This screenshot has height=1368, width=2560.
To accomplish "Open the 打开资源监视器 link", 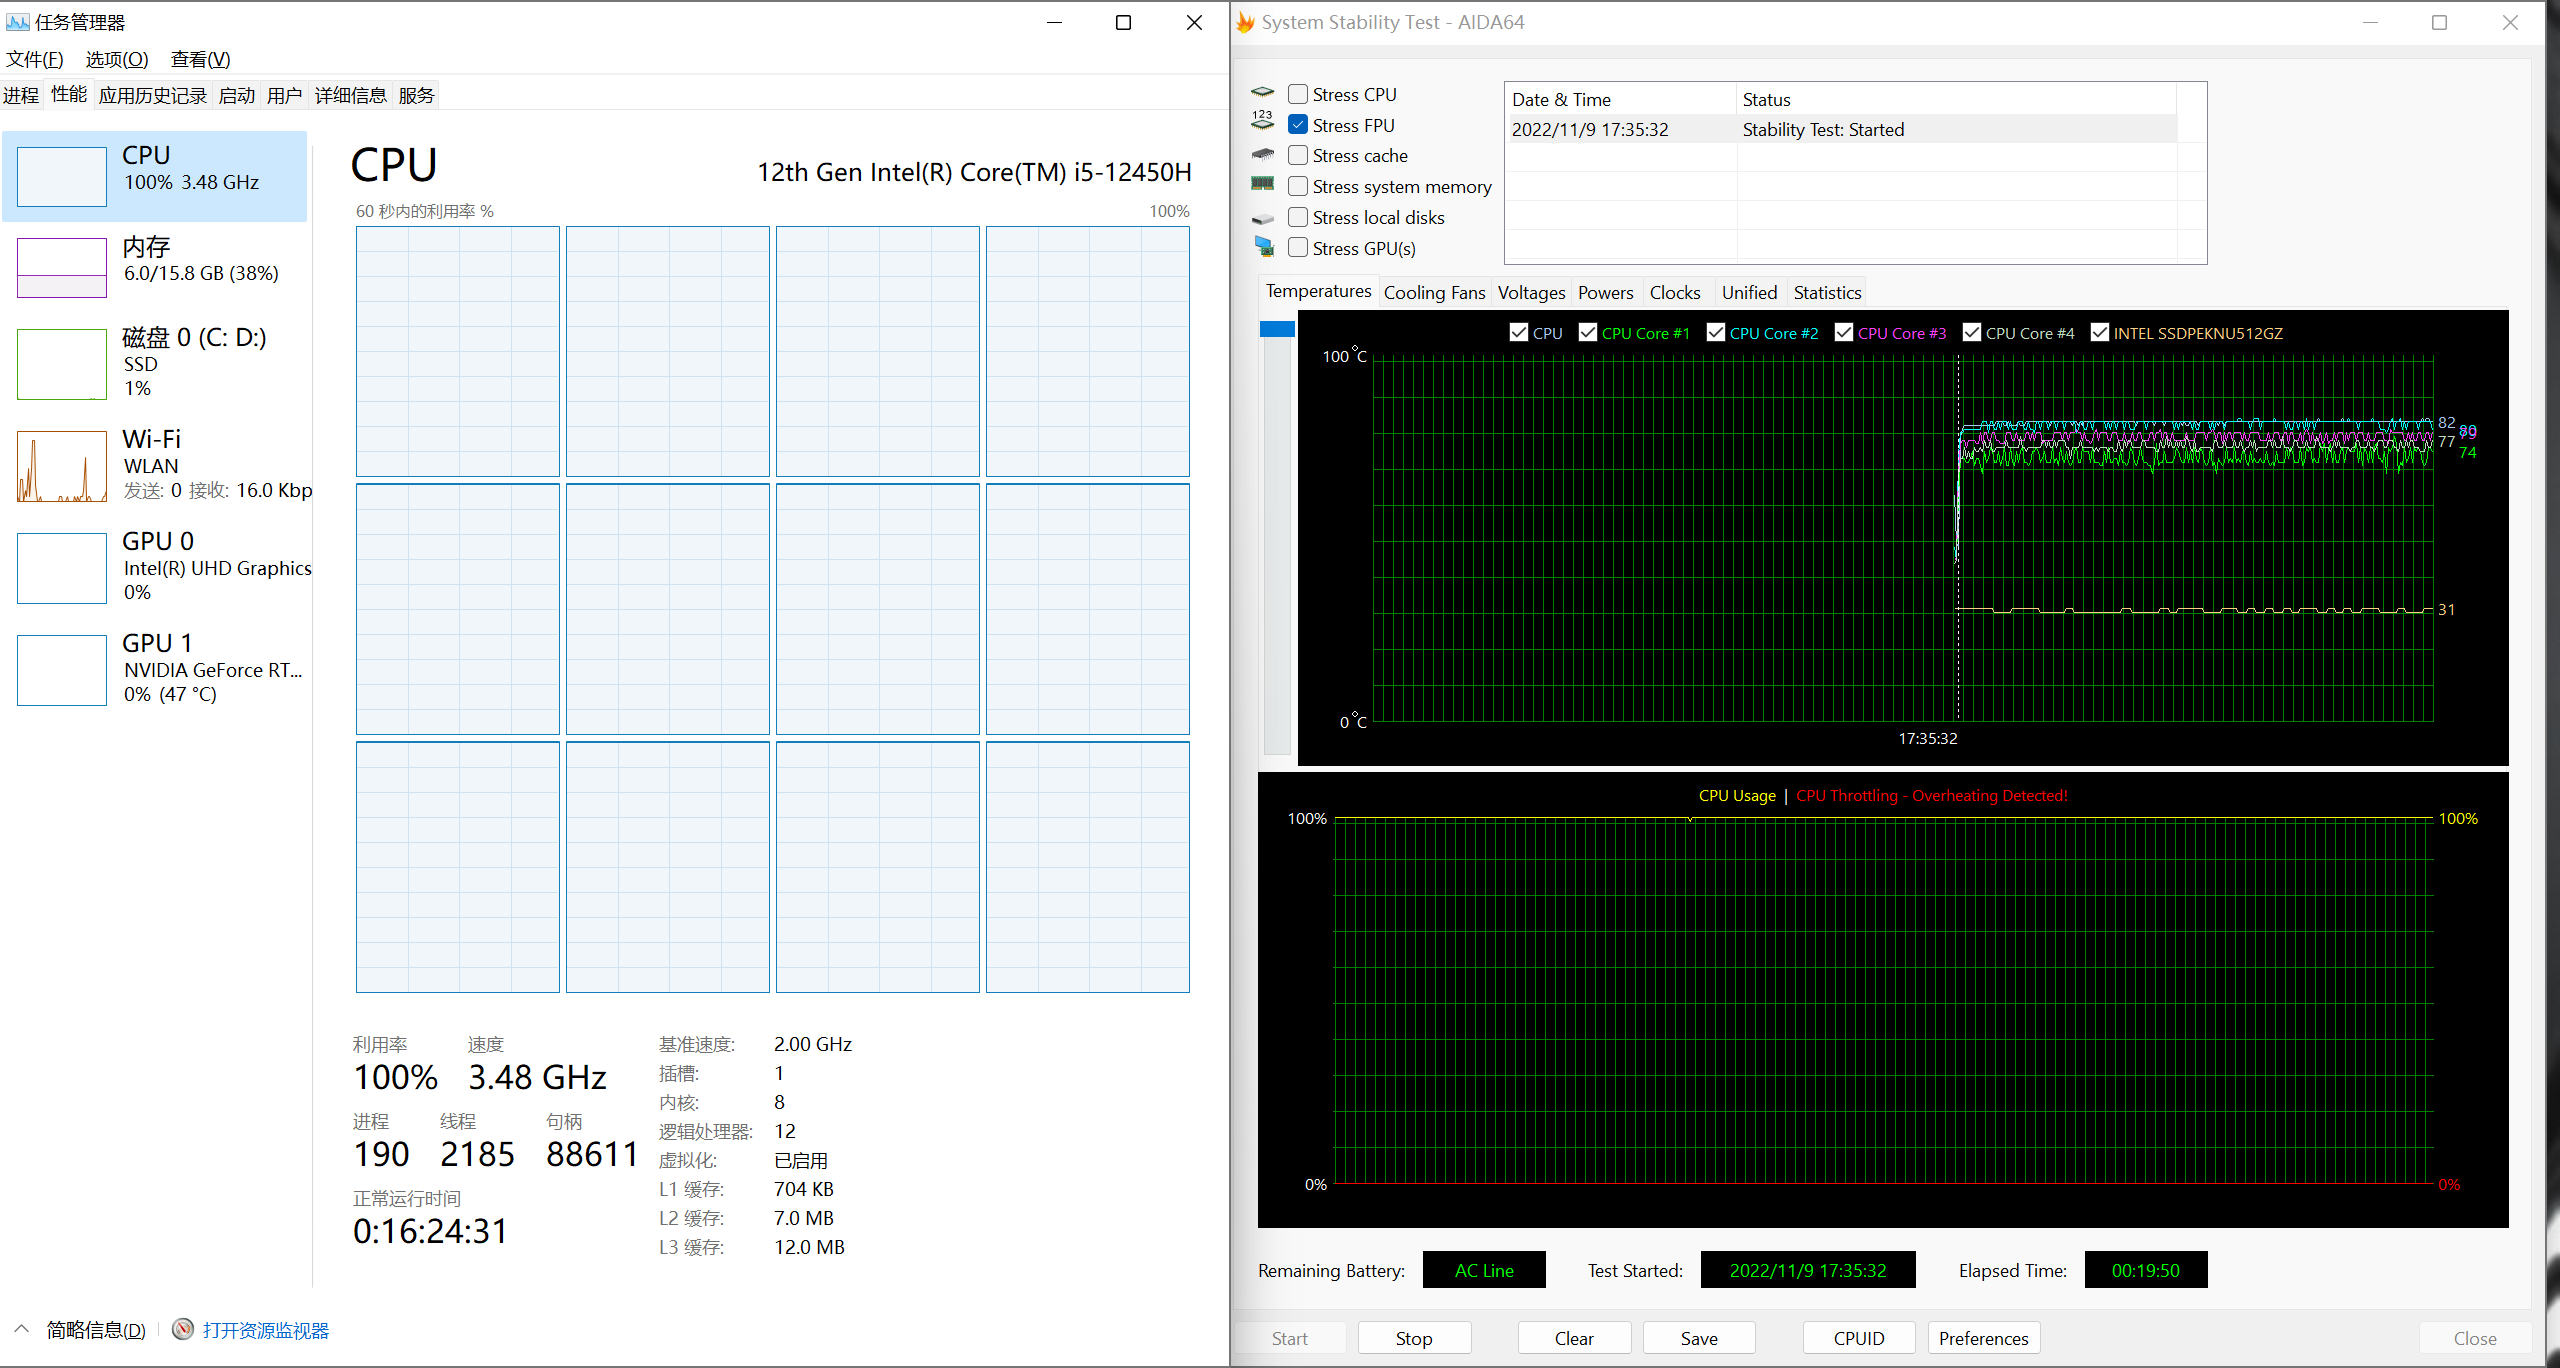I will pyautogui.click(x=266, y=1330).
